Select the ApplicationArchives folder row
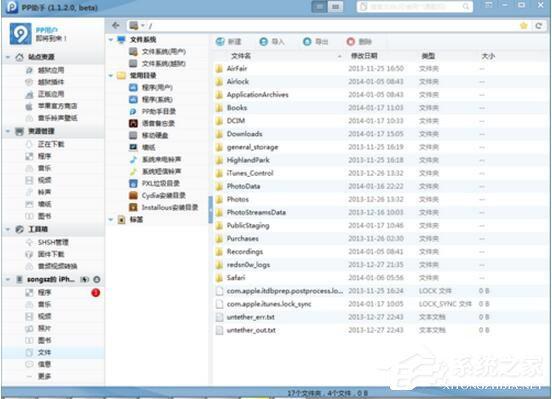 pos(380,94)
